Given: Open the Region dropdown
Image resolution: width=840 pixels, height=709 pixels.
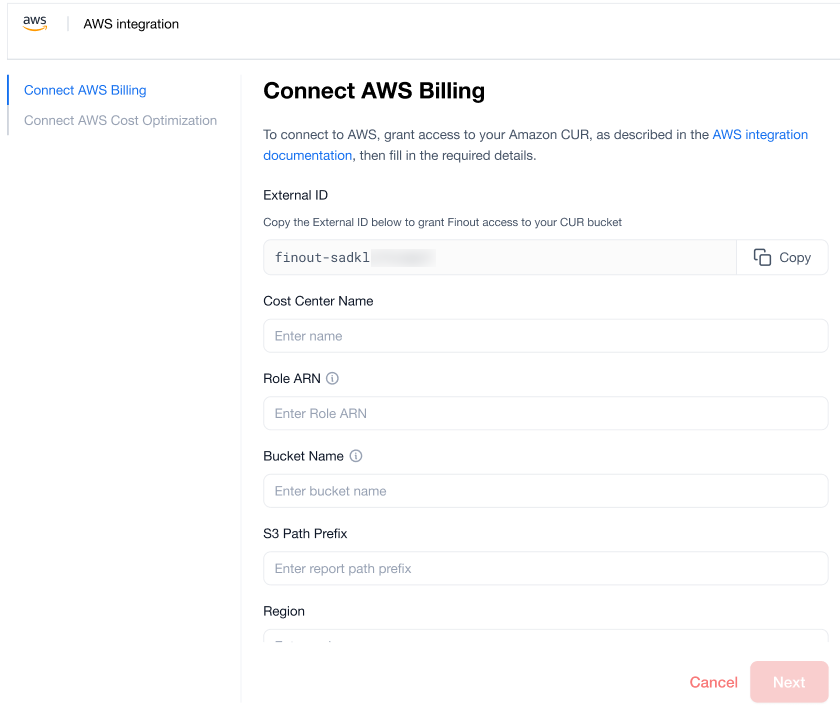Looking at the screenshot, I should pyautogui.click(x=545, y=636).
